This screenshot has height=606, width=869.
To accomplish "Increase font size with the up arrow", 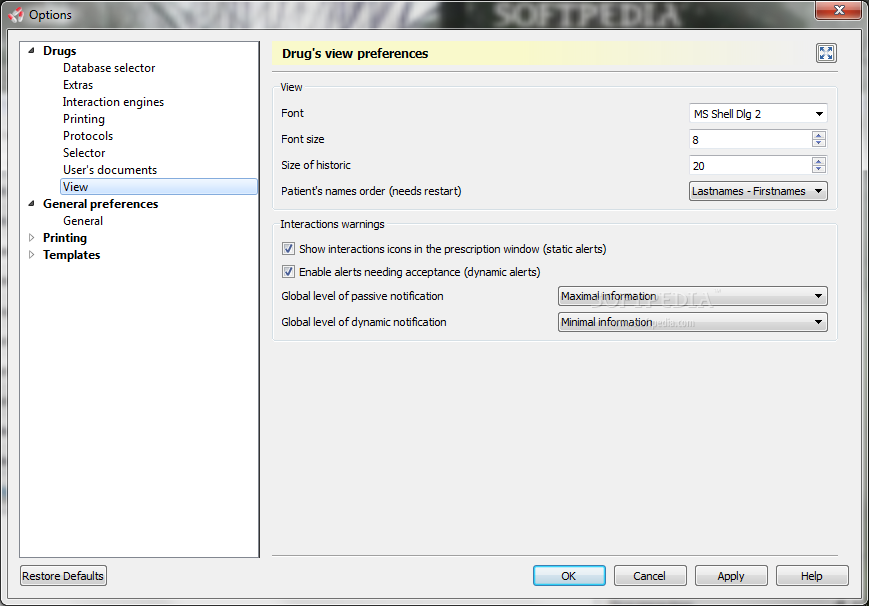I will (x=819, y=135).
